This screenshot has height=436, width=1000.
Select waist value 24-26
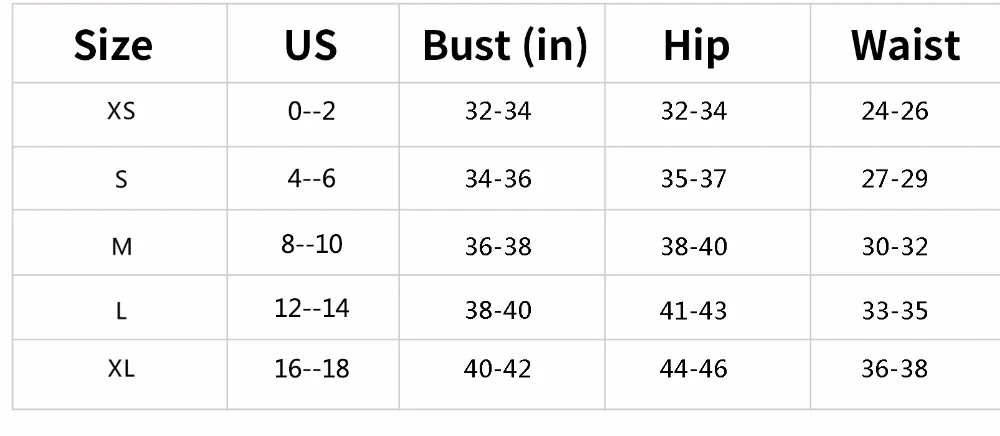(x=895, y=112)
